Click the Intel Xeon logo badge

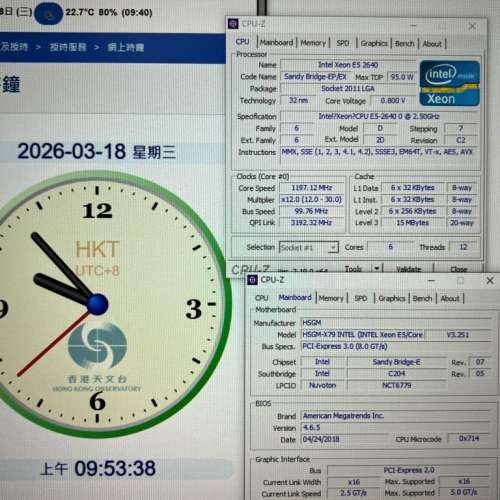click(x=450, y=83)
